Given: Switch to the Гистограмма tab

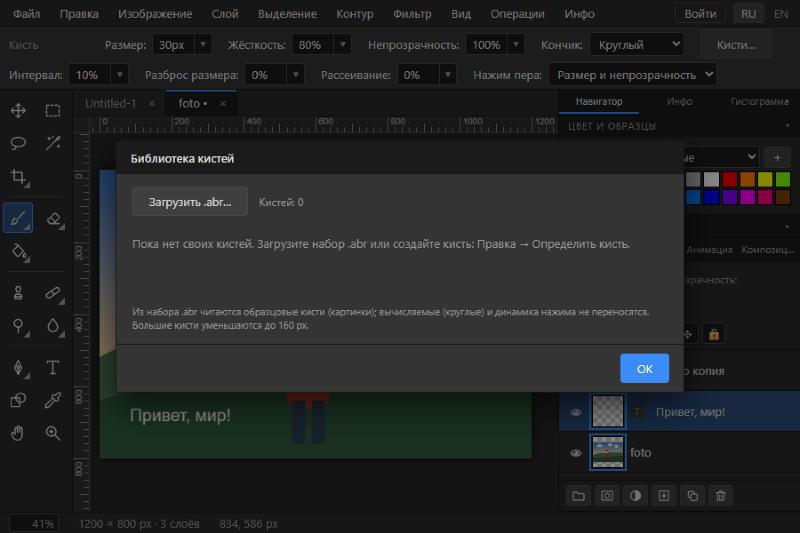Looking at the screenshot, I should pos(759,101).
